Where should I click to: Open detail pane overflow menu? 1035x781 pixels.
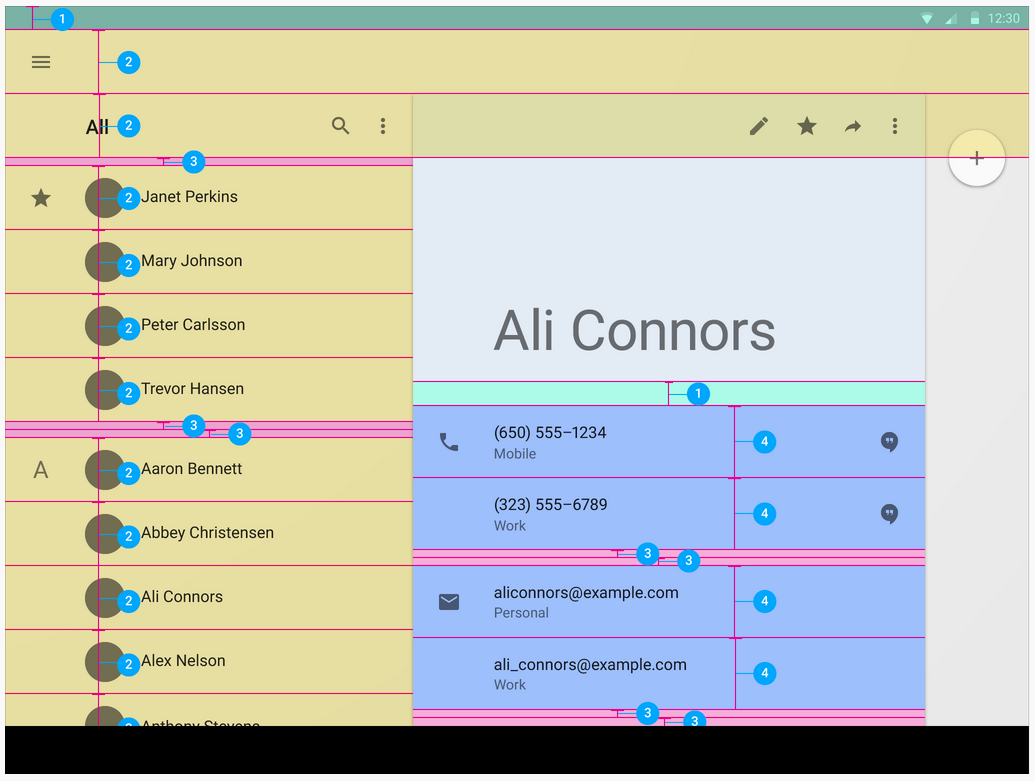coord(895,126)
